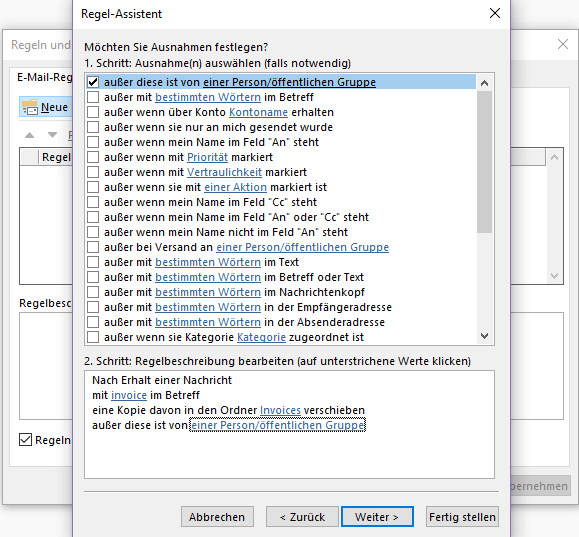The width and height of the screenshot is (579, 537).
Task: Close the Regel-Assistent dialog
Action: click(494, 13)
